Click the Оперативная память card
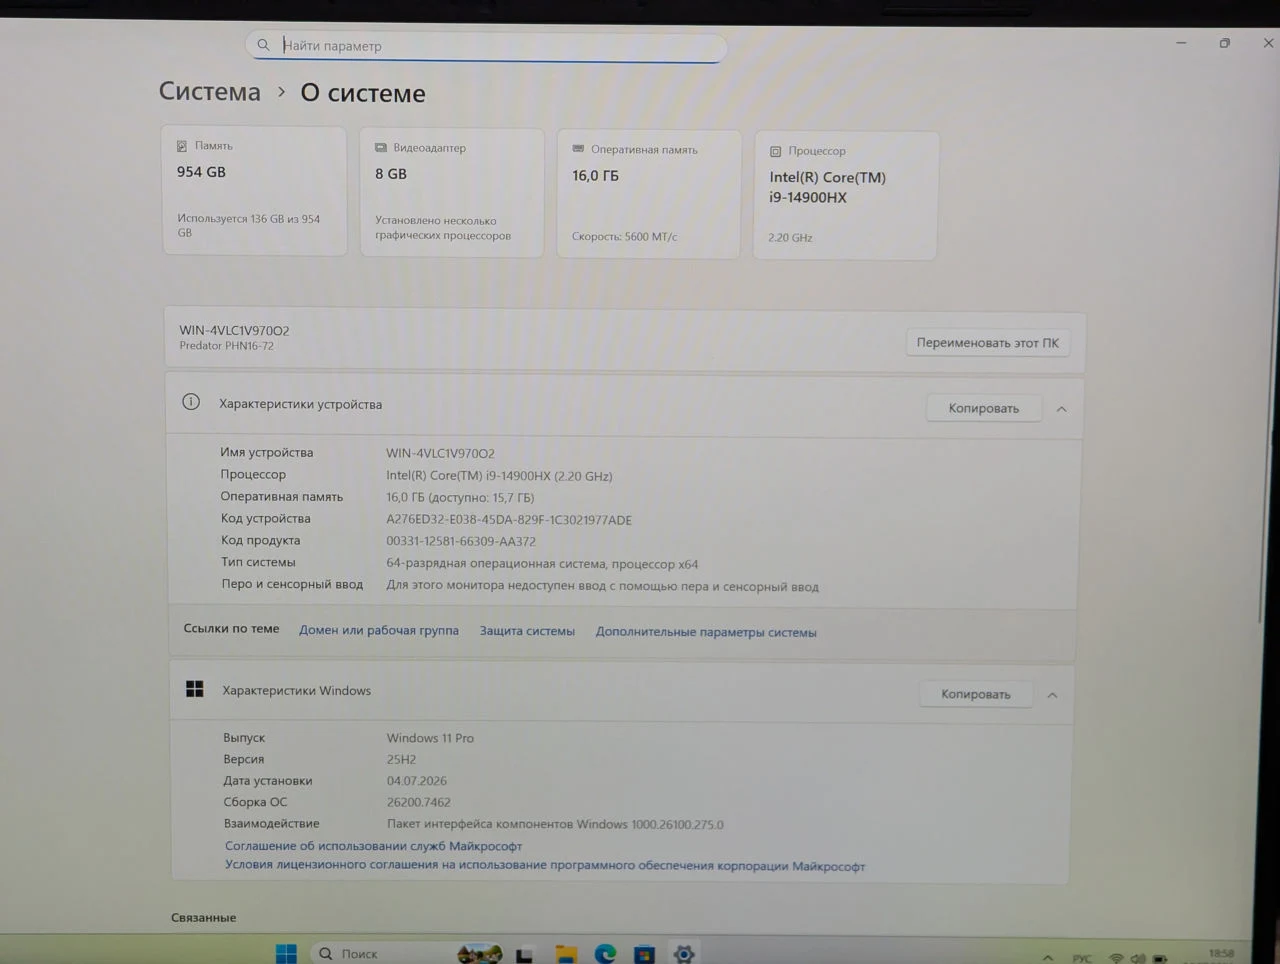 [x=649, y=194]
